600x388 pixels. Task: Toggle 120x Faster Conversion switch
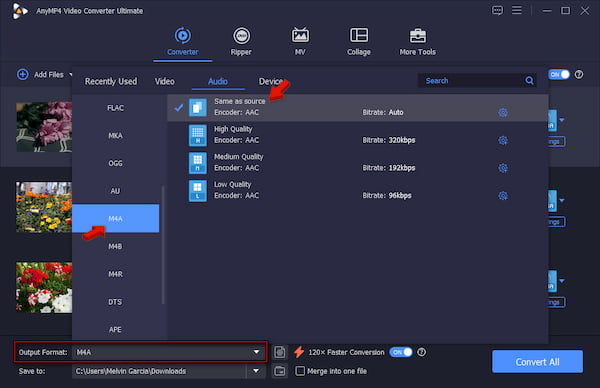click(401, 352)
